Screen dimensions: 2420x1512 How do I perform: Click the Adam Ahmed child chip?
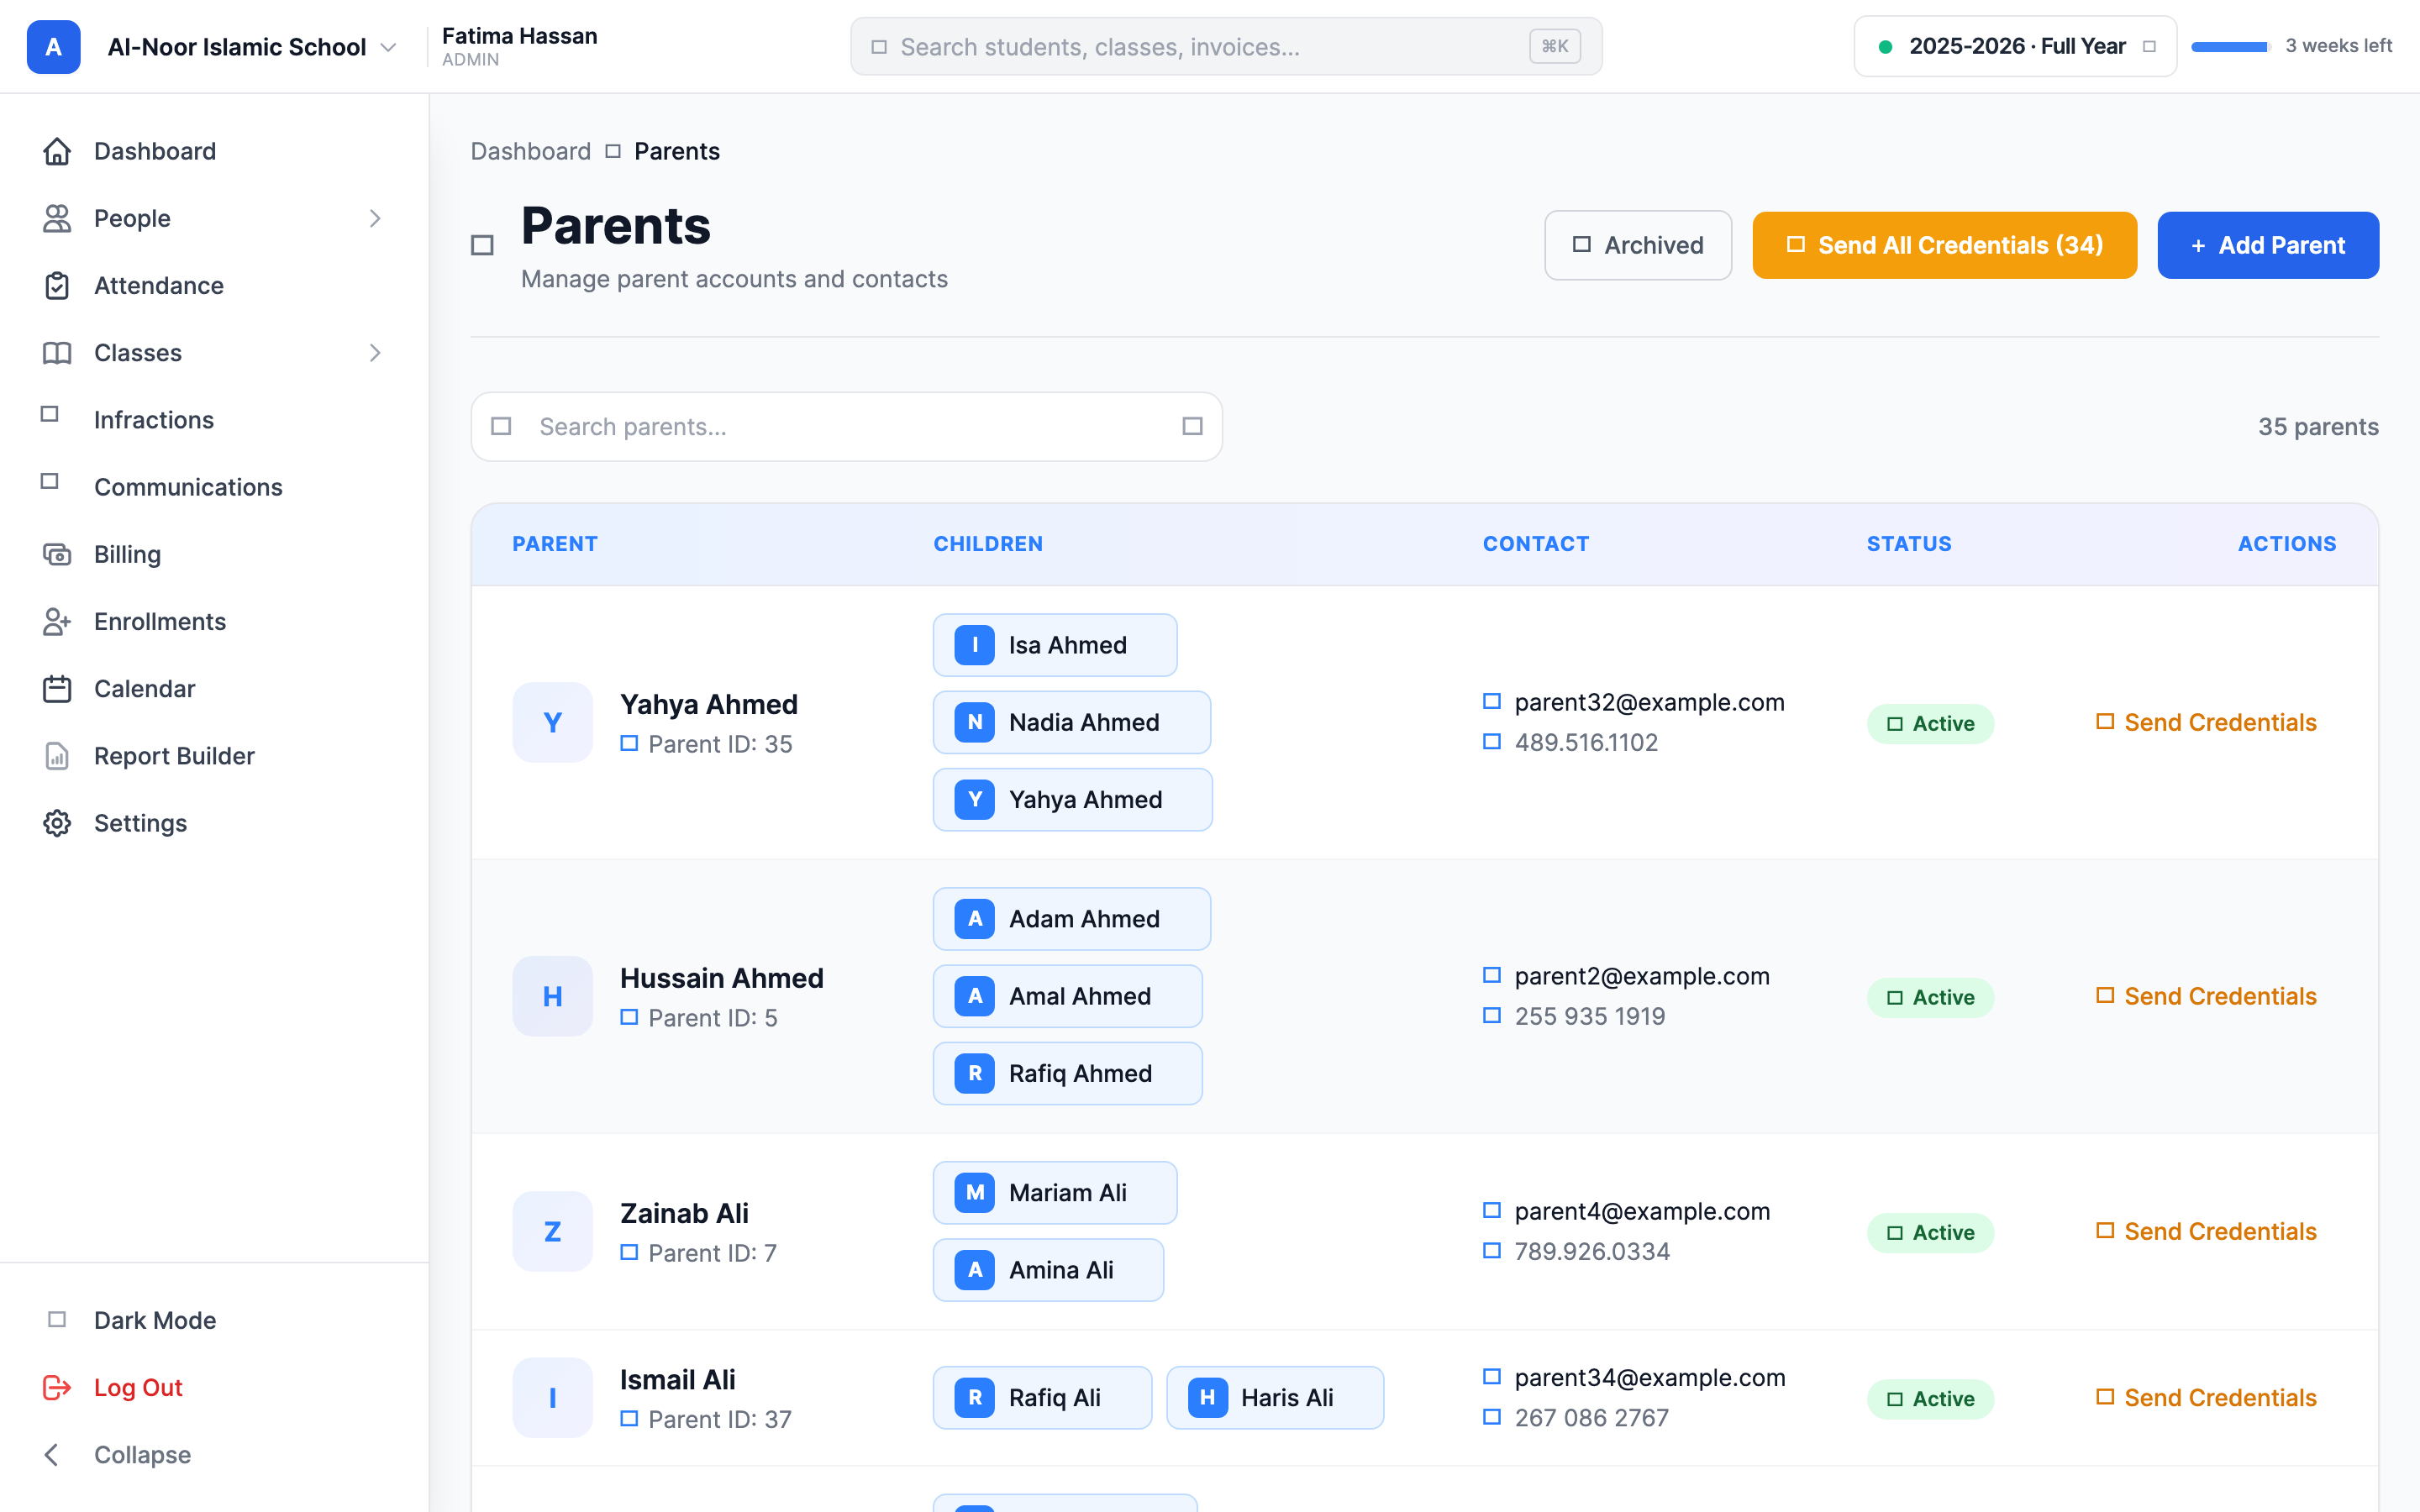(x=1072, y=919)
